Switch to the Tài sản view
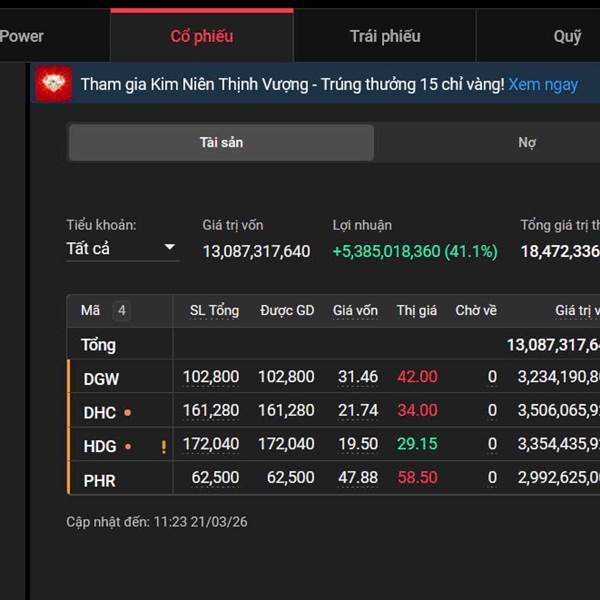The width and height of the screenshot is (600, 600). [x=221, y=143]
